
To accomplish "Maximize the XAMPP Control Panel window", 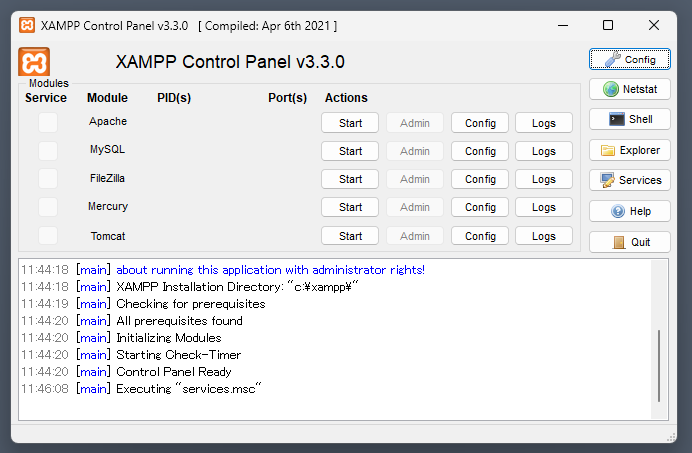I will pyautogui.click(x=608, y=25).
